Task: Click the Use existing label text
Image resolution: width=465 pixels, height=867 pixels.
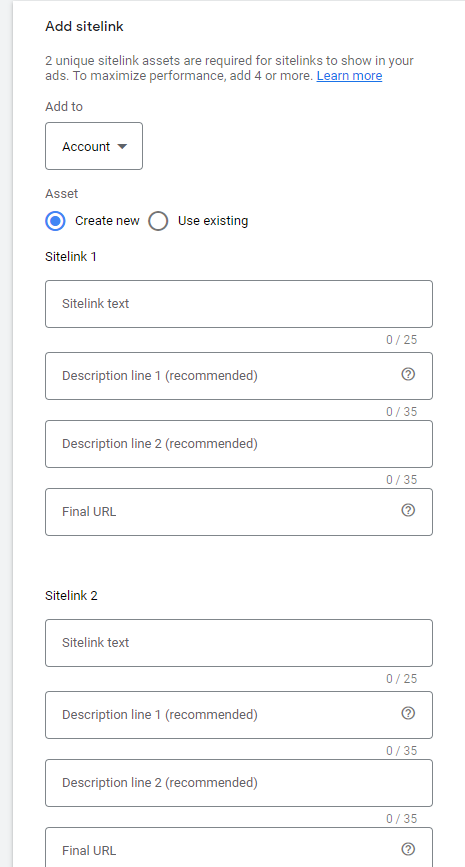Action: [213, 221]
